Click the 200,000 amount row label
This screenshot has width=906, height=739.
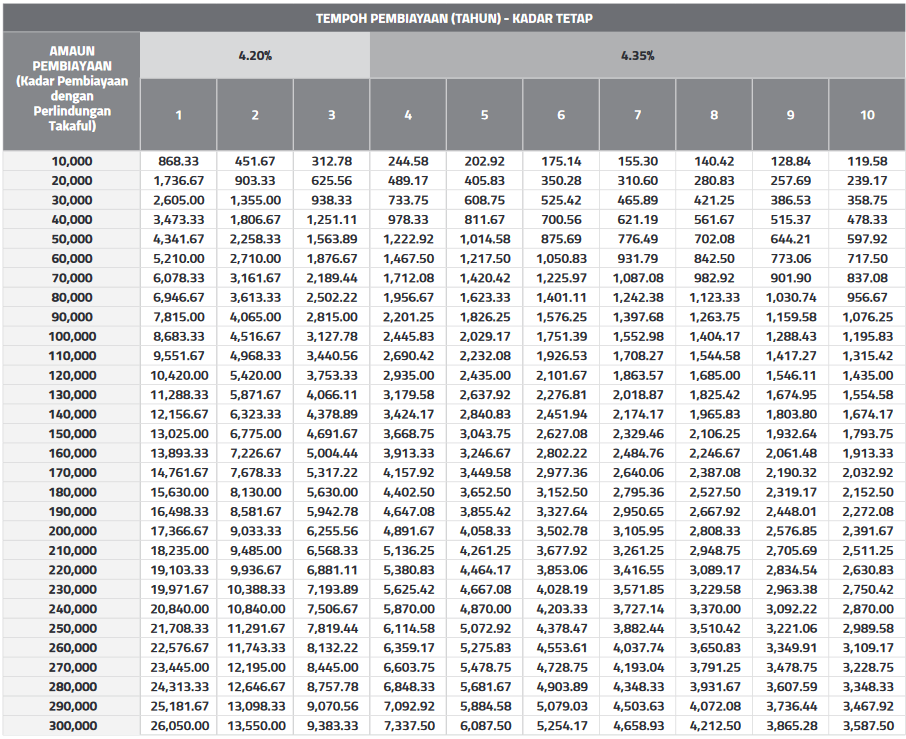coord(70,528)
